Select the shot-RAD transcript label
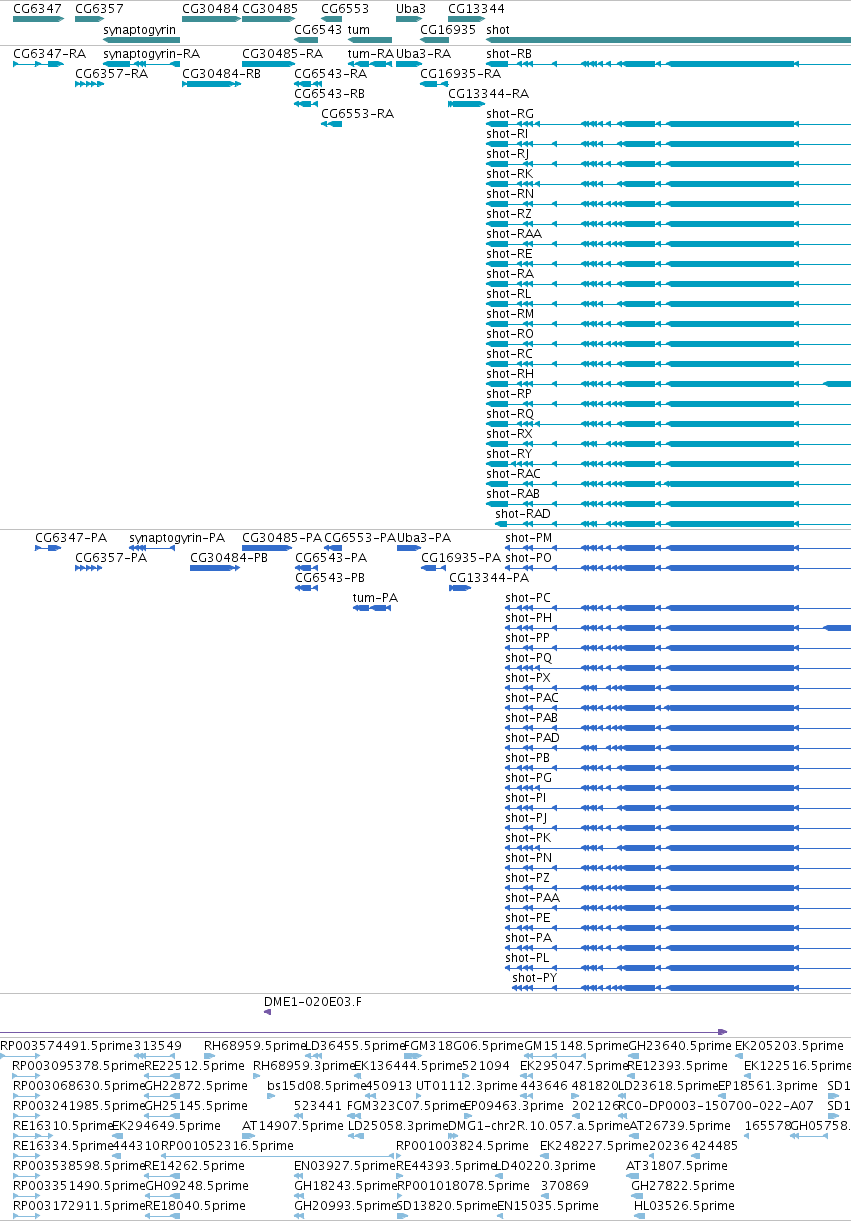The image size is (851, 1221). pyautogui.click(x=523, y=514)
